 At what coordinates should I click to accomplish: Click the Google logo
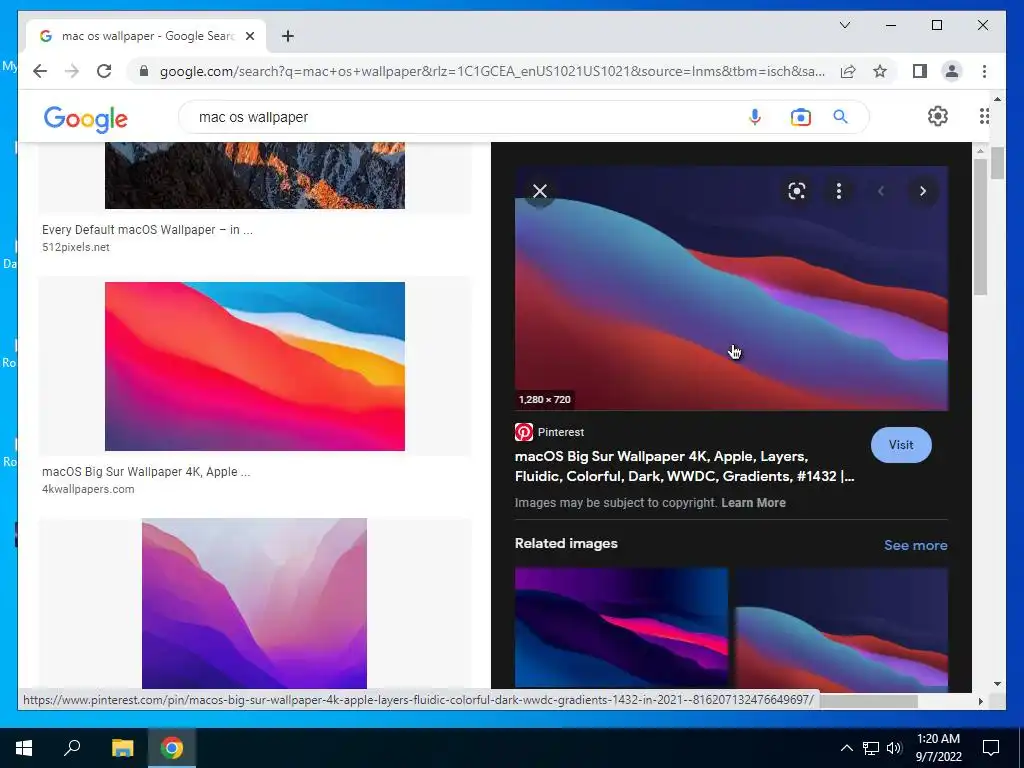[86, 119]
